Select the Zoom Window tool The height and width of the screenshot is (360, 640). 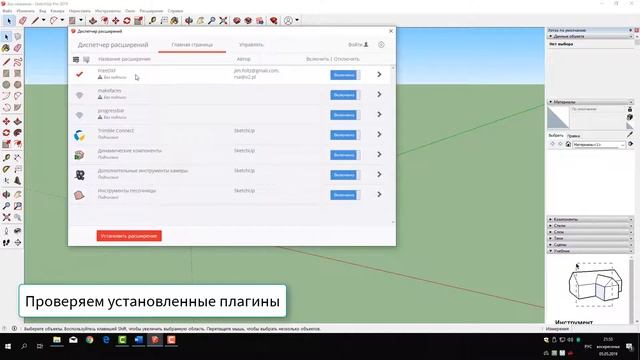click(x=18, y=206)
